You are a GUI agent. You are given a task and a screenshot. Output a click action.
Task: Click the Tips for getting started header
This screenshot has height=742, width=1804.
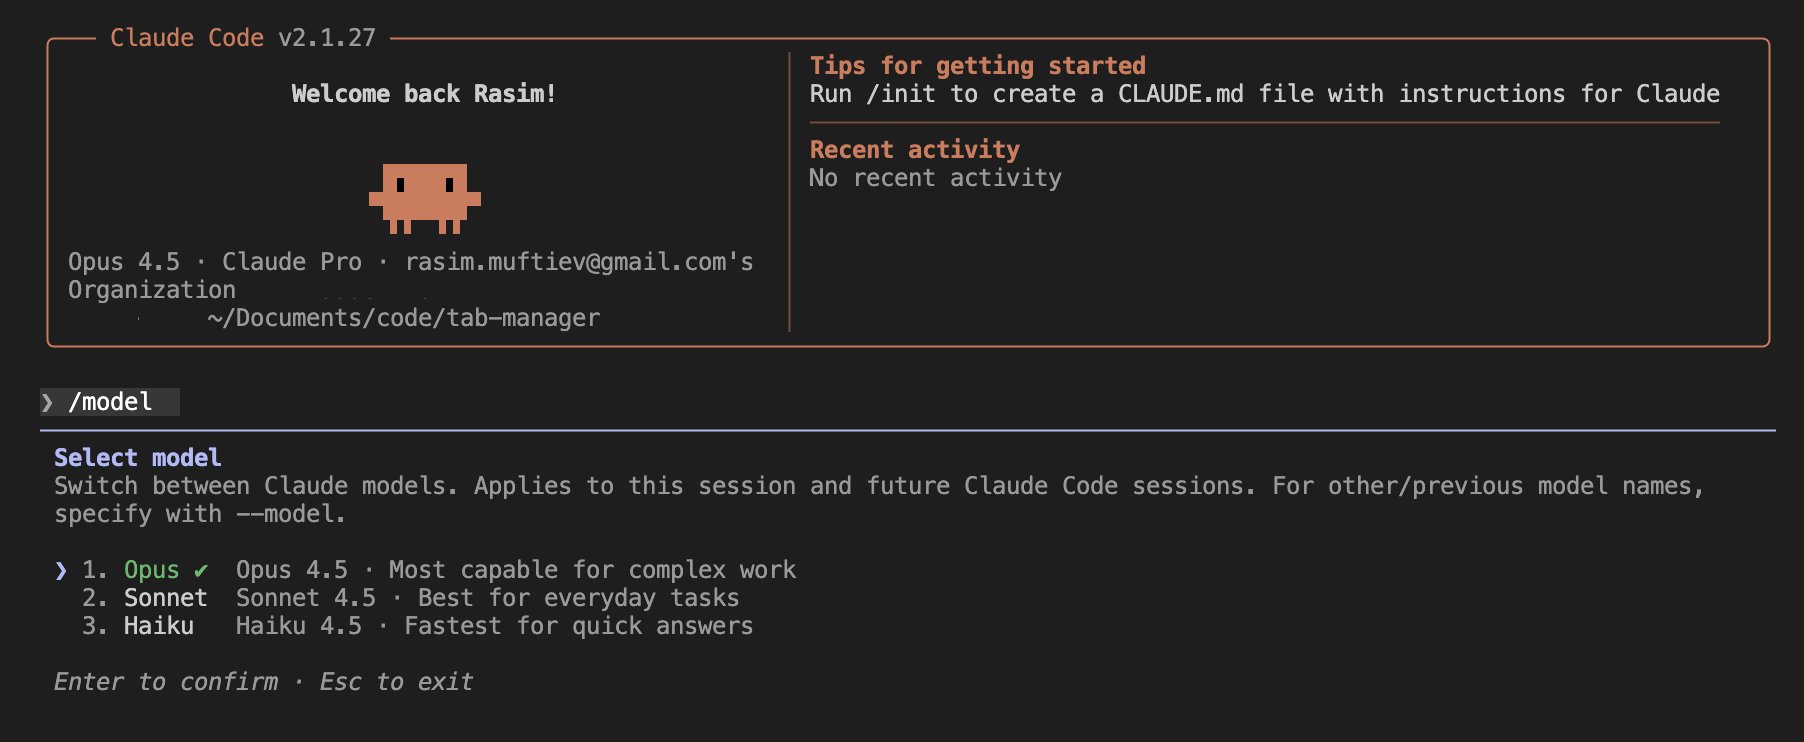click(978, 65)
